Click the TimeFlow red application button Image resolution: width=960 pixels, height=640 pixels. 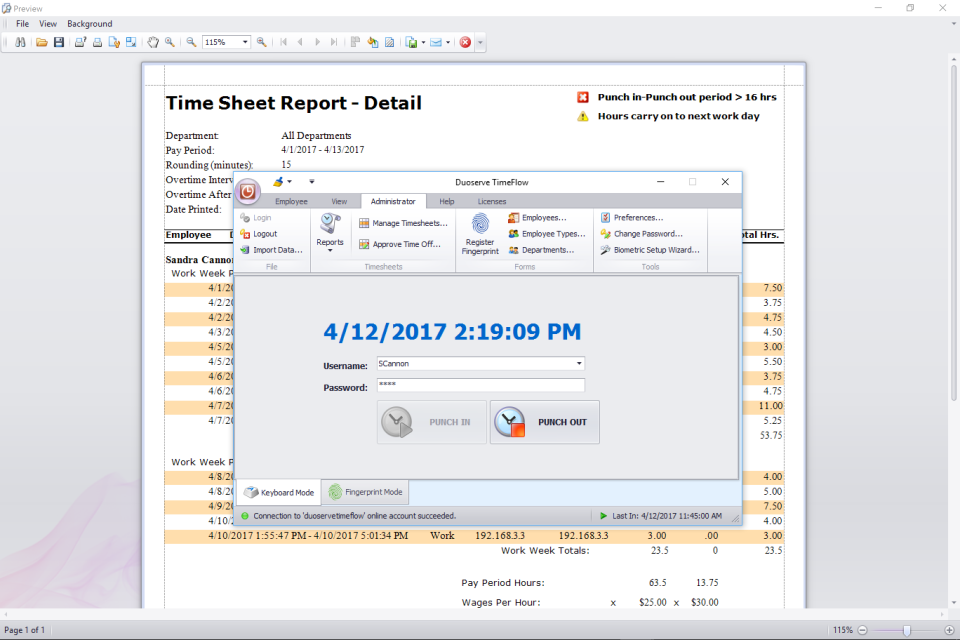[x=248, y=192]
